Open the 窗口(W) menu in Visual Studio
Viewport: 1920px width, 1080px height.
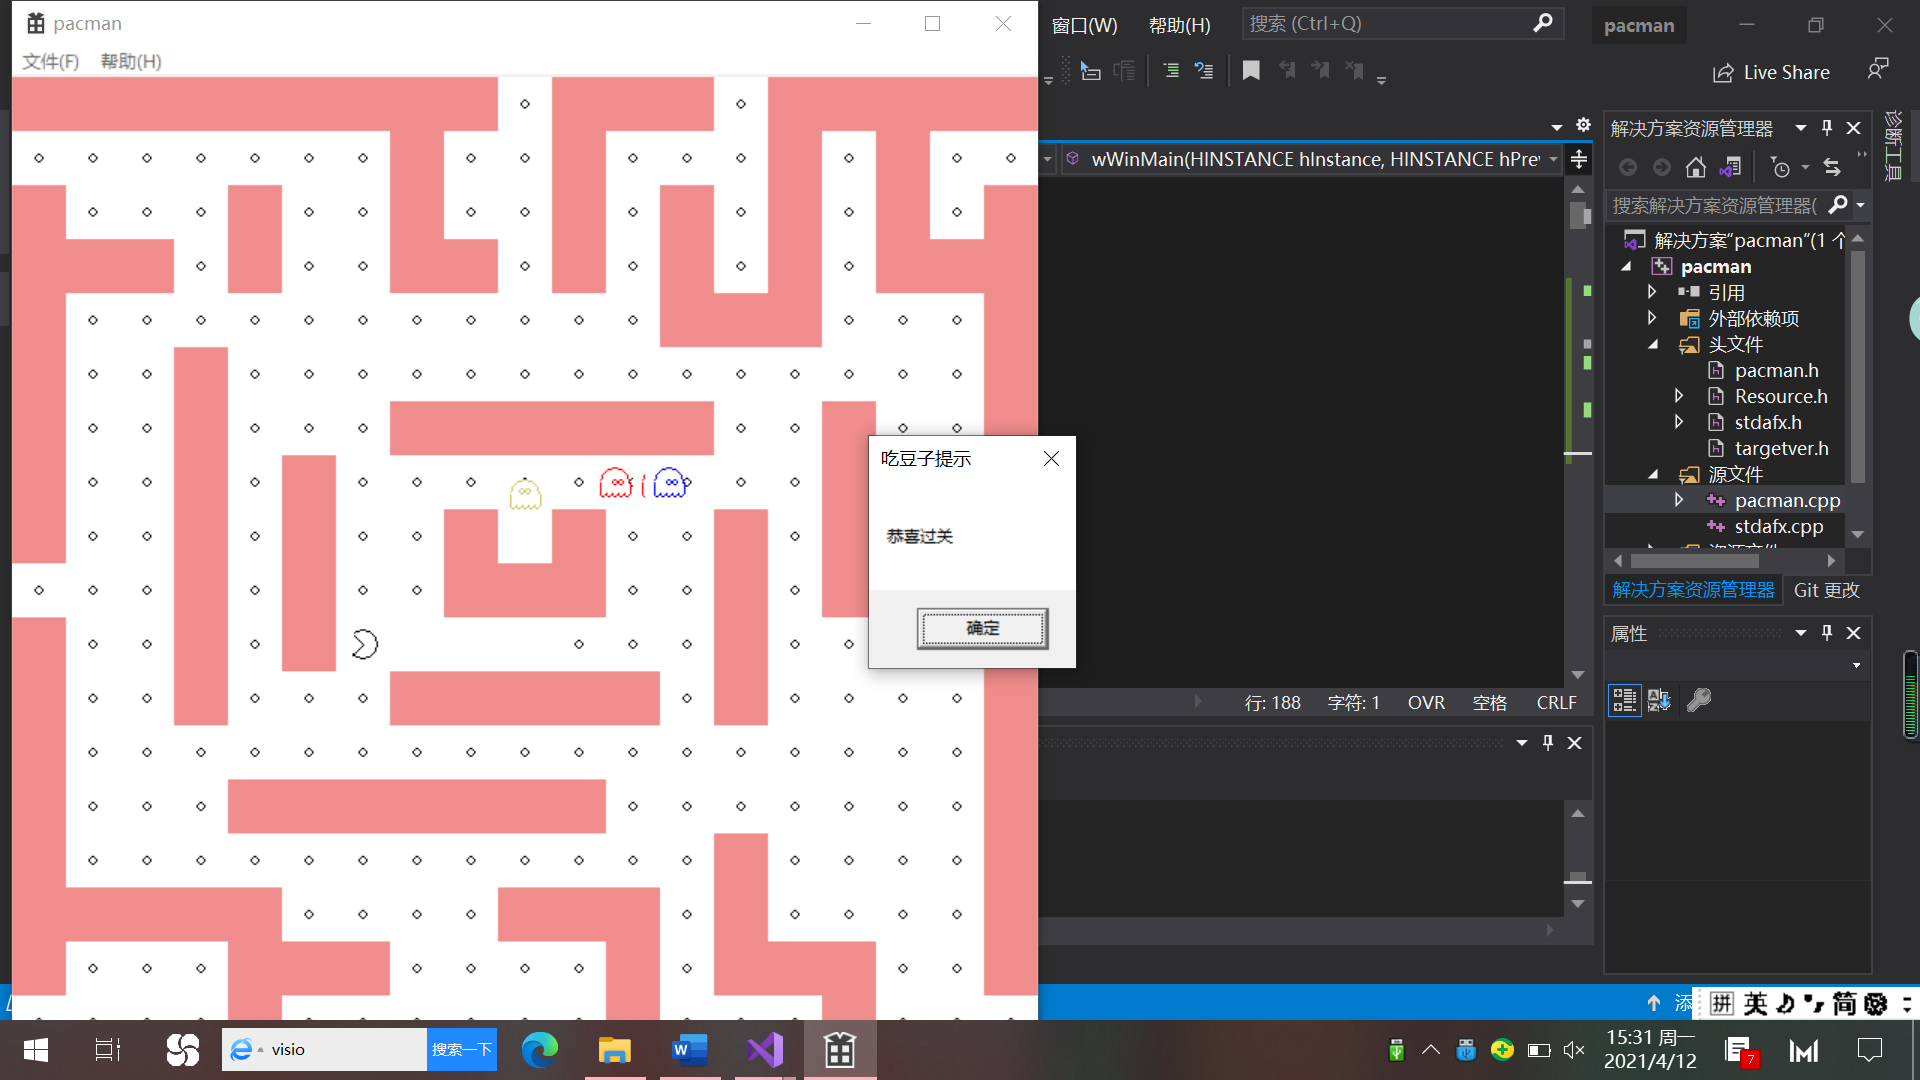pos(1084,25)
